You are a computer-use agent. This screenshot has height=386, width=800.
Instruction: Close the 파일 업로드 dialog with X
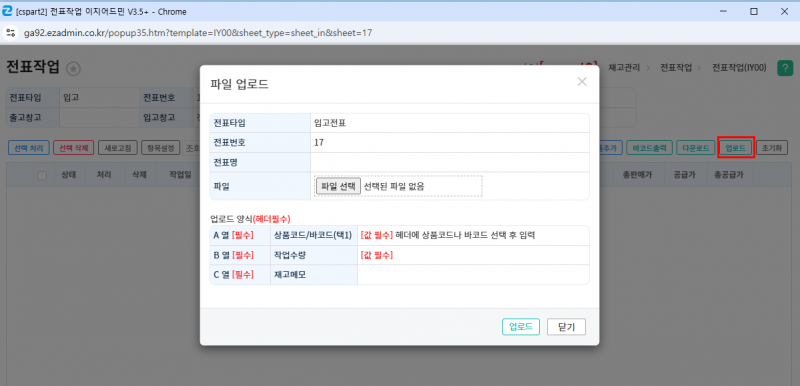click(x=582, y=82)
